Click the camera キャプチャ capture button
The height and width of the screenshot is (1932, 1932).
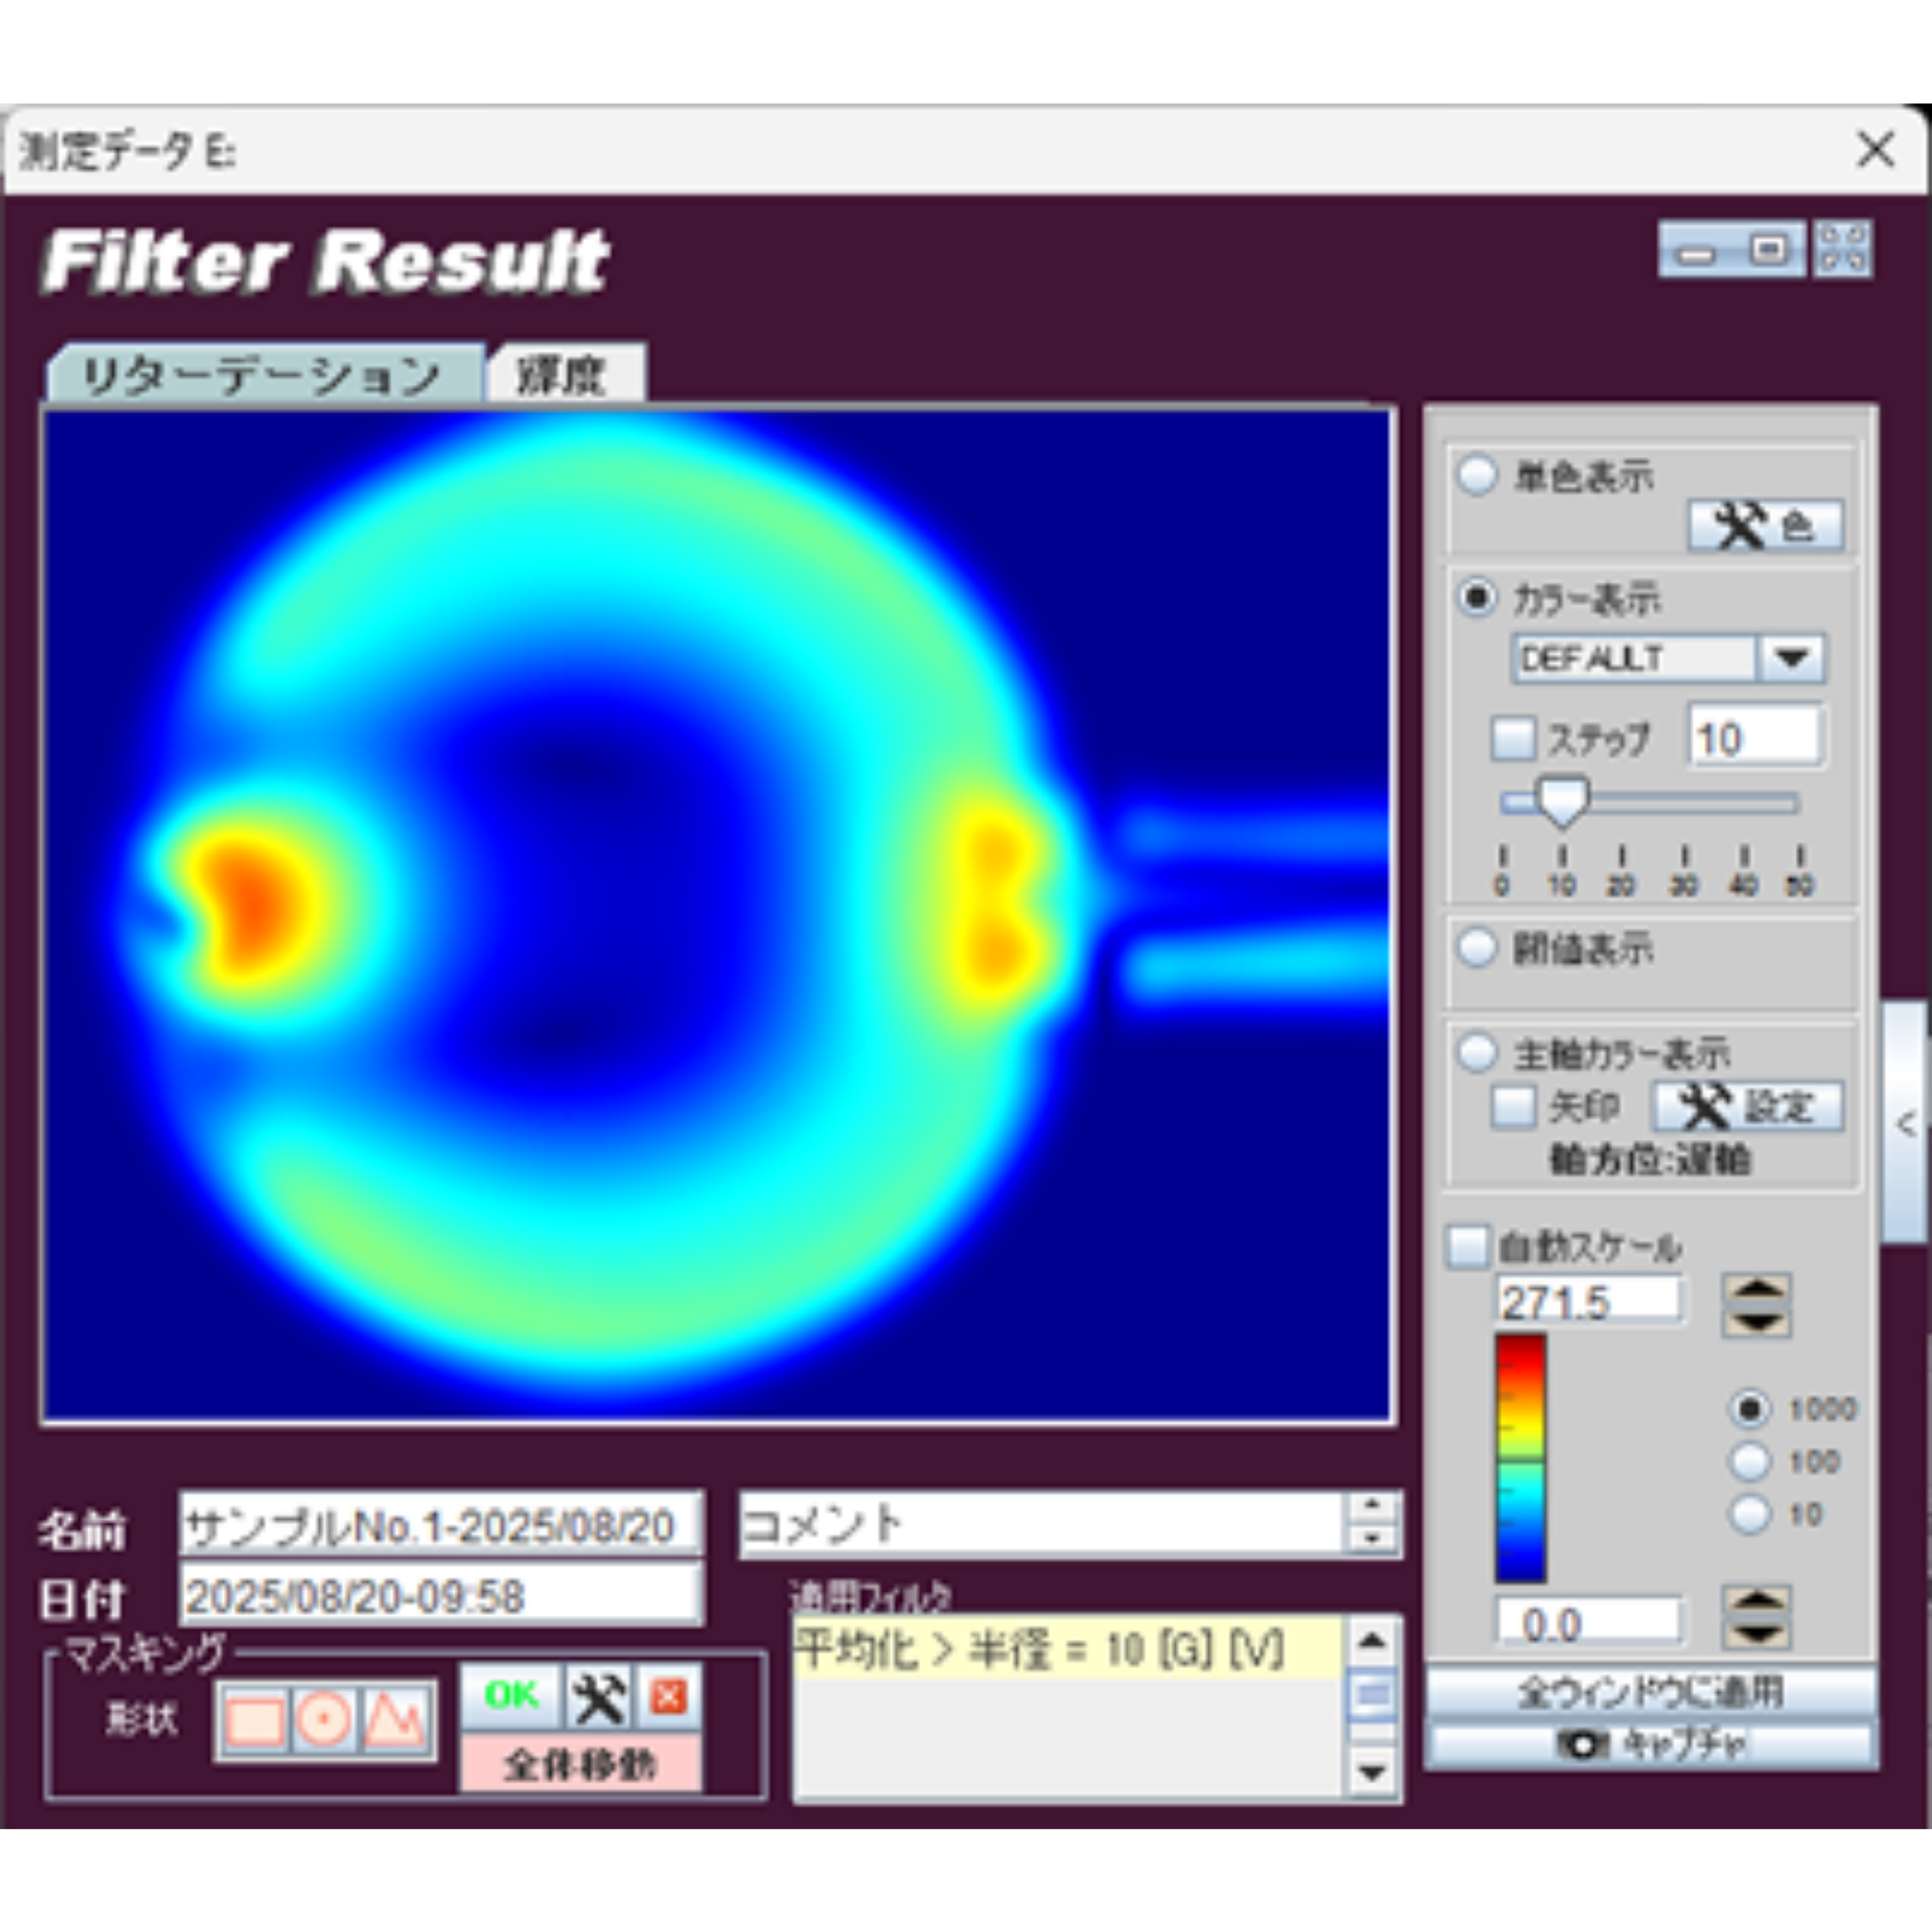pos(1650,1745)
